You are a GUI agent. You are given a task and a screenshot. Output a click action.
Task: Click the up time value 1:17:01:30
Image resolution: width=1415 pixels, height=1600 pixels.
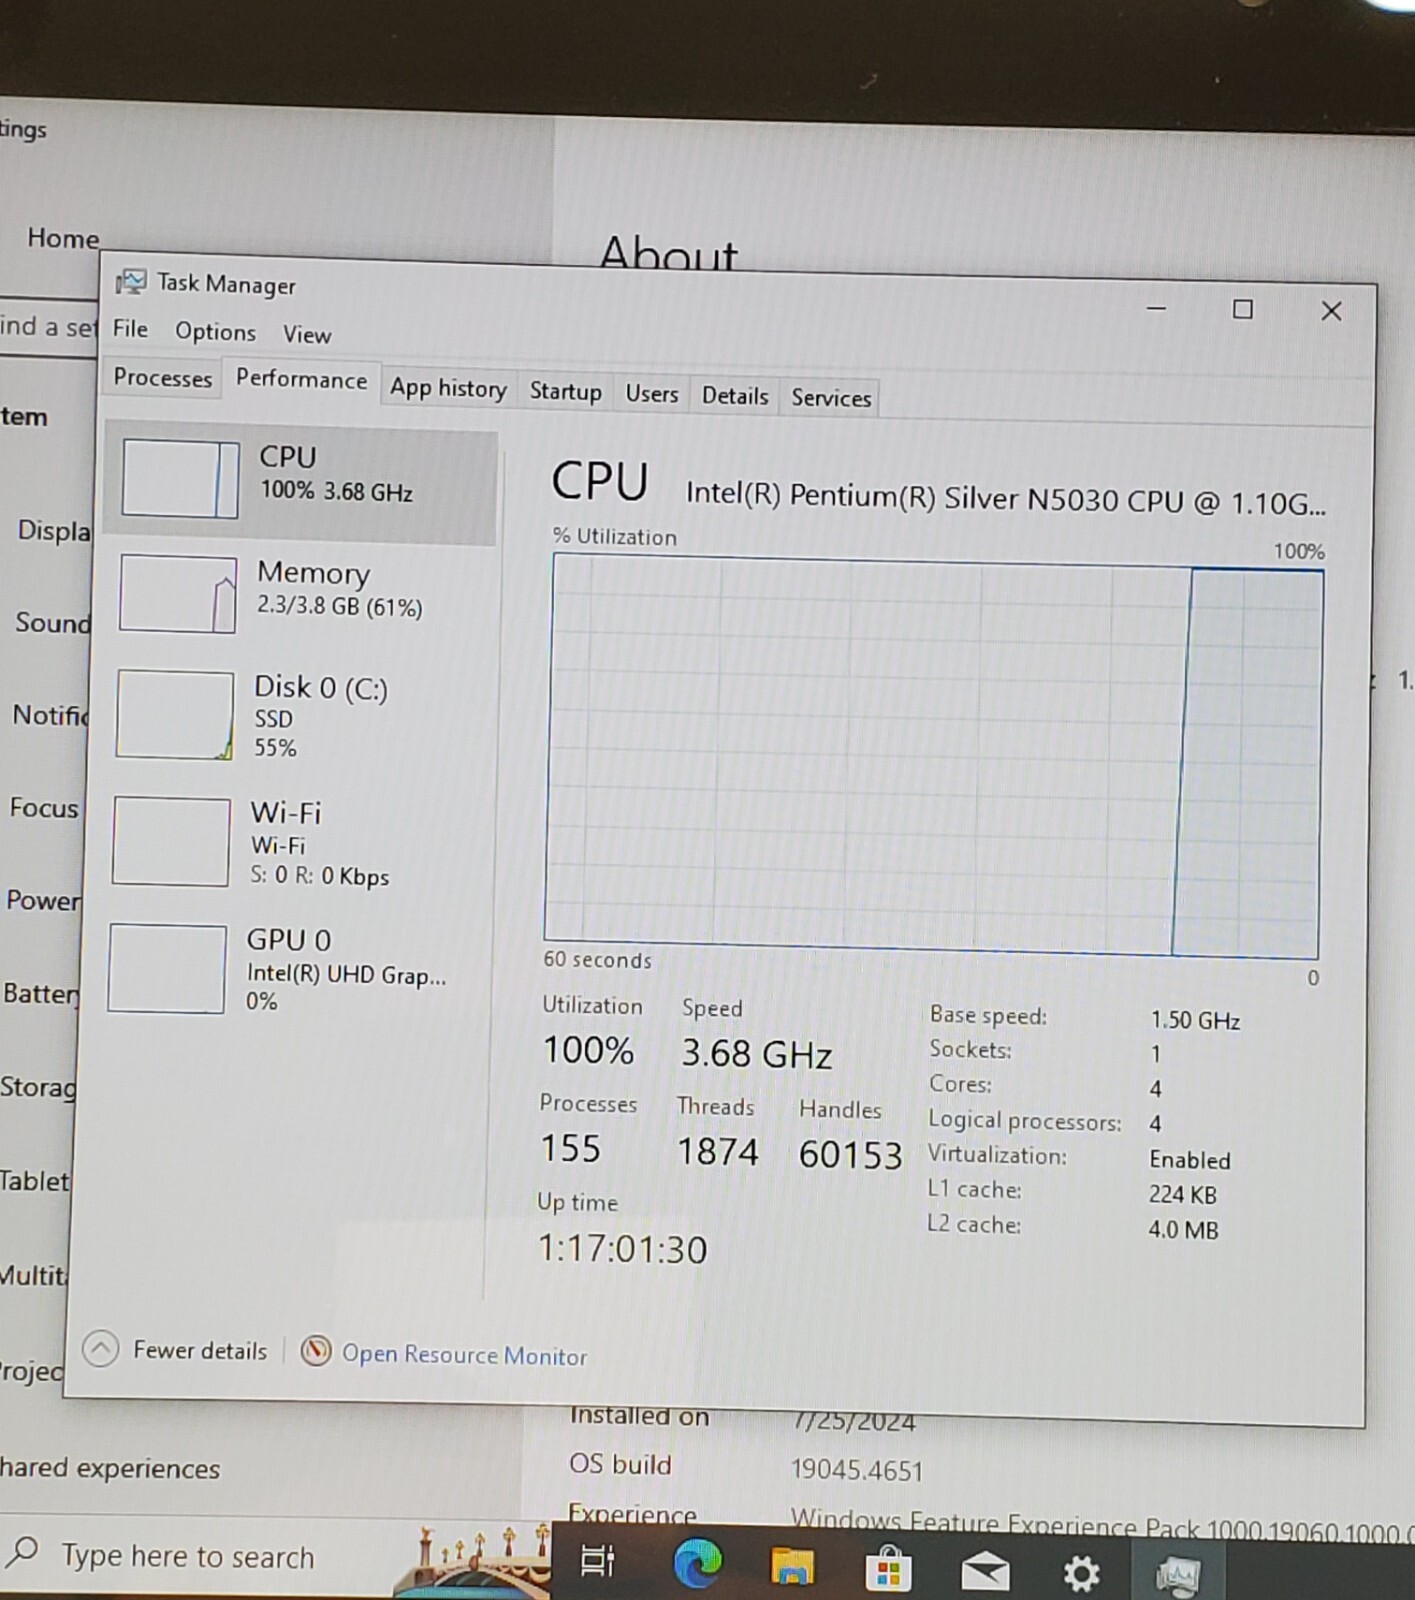pyautogui.click(x=622, y=1249)
